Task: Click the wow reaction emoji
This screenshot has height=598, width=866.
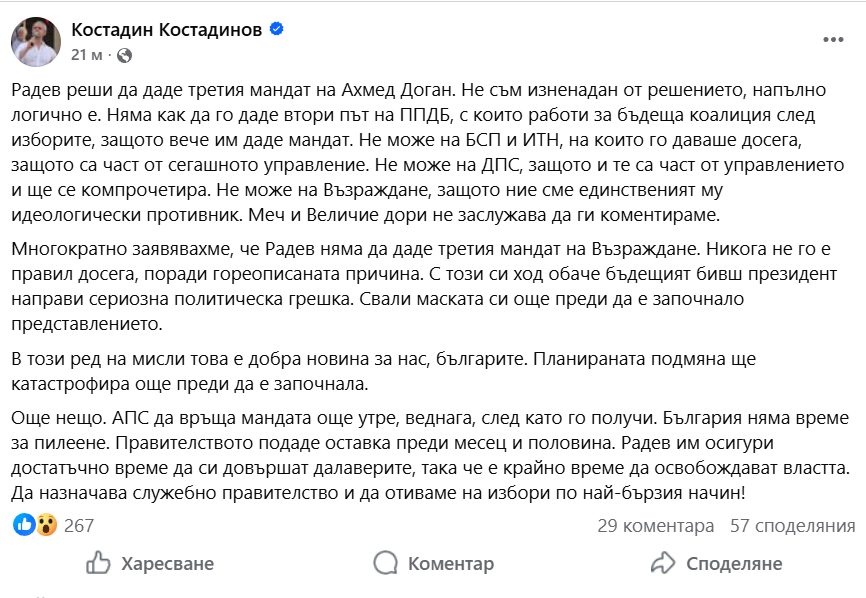Action: [x=44, y=525]
